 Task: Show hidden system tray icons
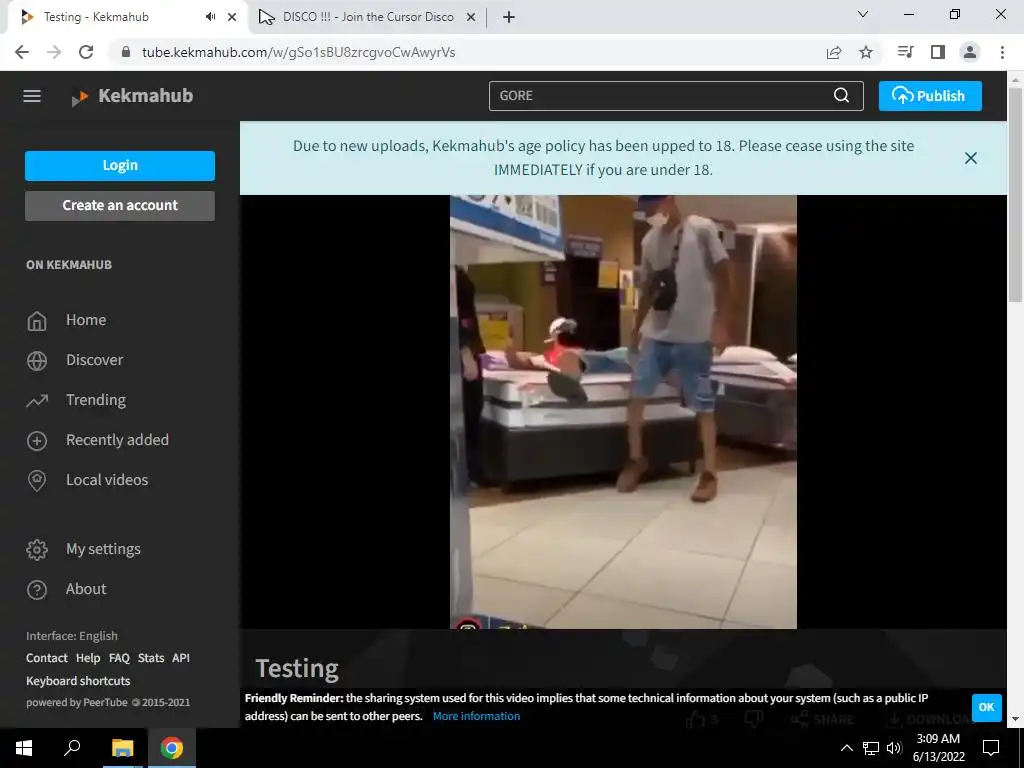click(846, 748)
